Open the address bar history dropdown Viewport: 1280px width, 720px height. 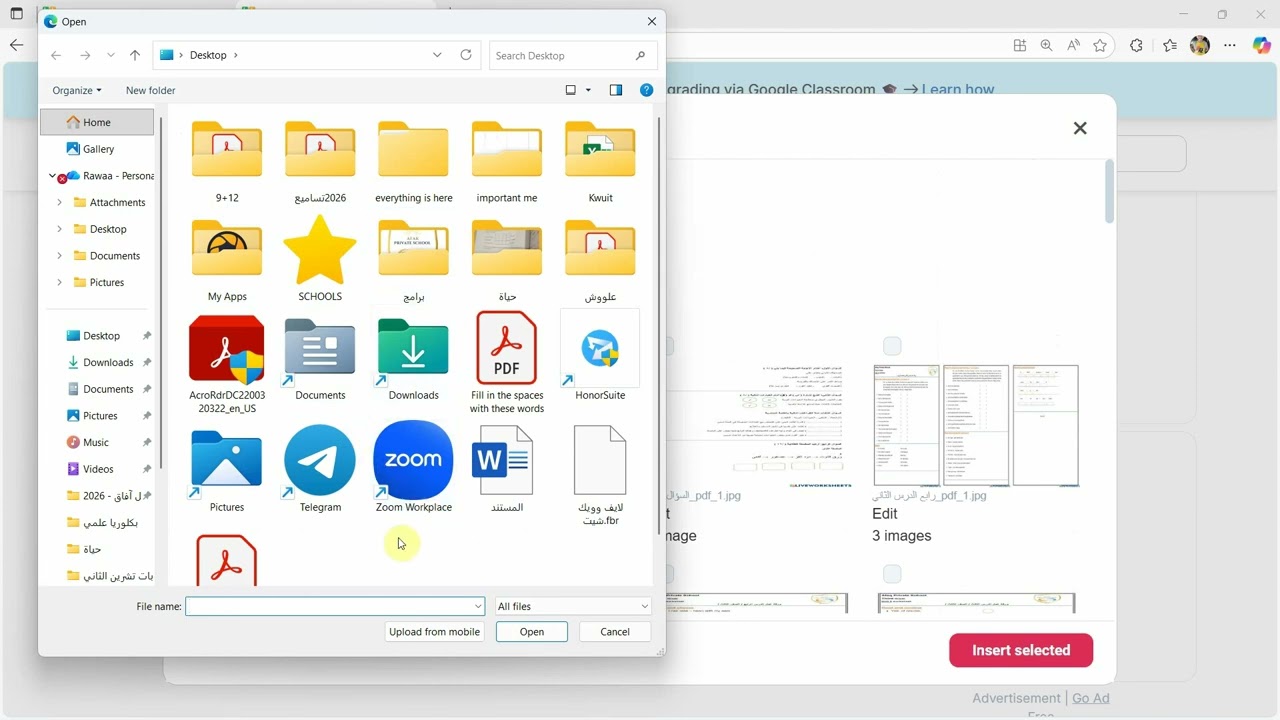pos(437,55)
